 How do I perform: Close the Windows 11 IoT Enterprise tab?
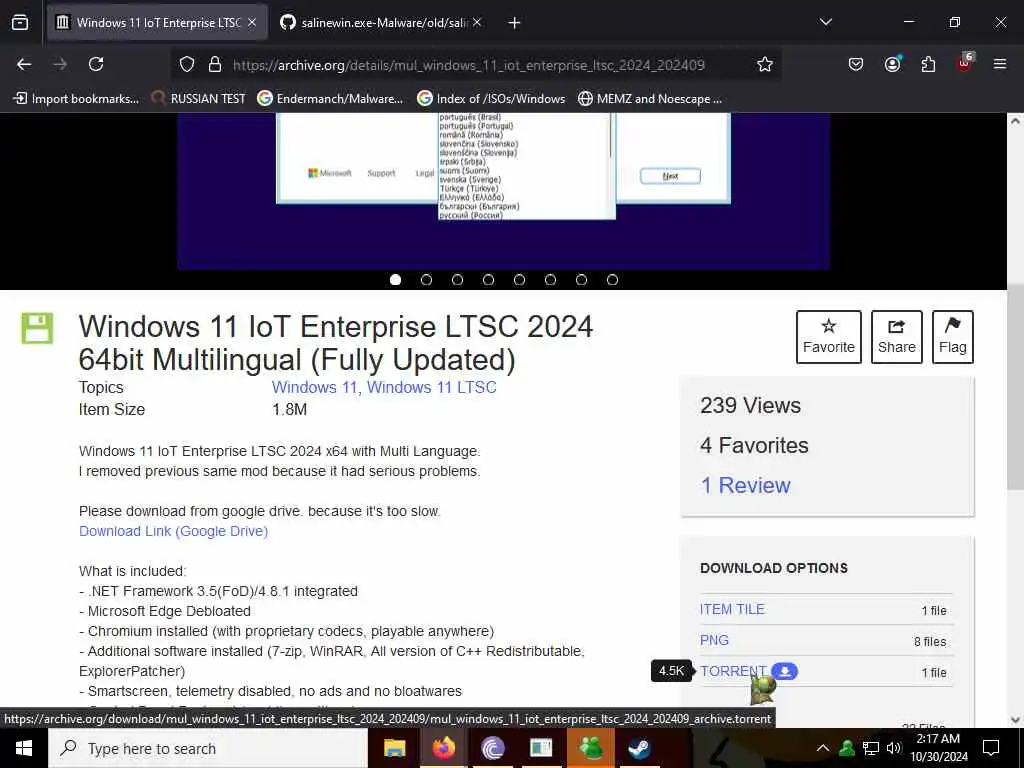252,22
